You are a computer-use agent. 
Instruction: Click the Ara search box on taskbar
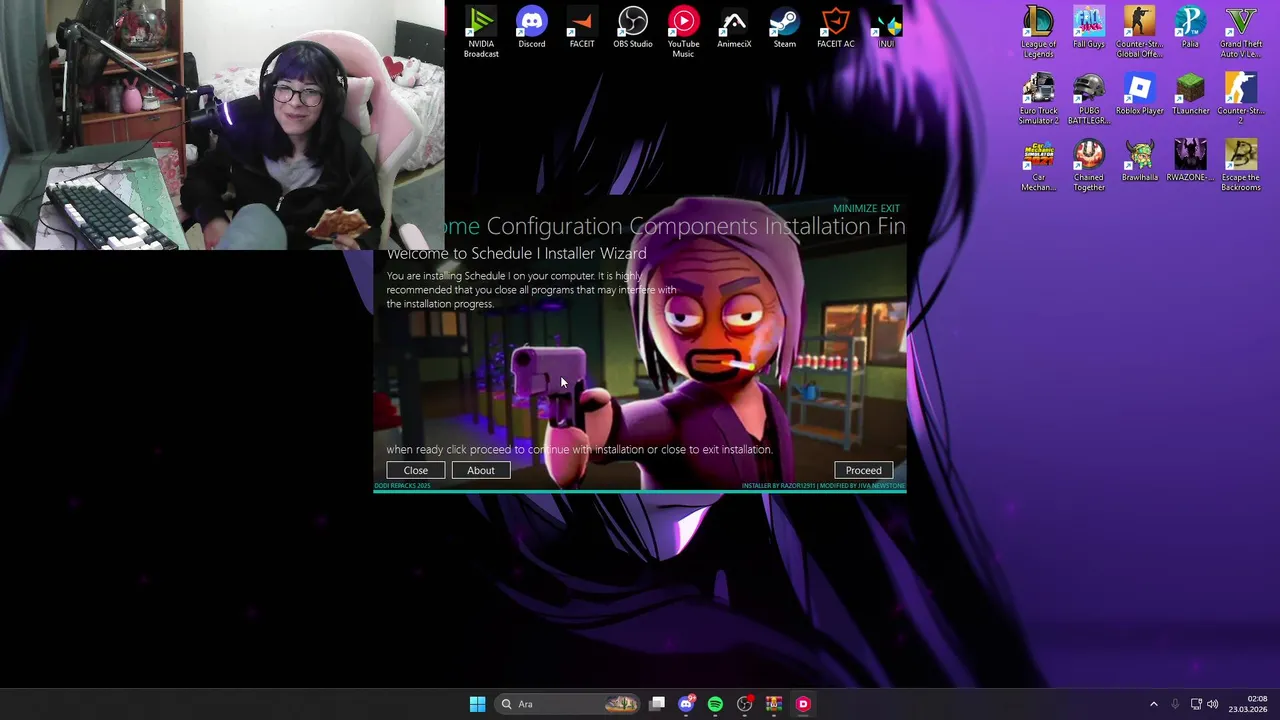click(567, 704)
